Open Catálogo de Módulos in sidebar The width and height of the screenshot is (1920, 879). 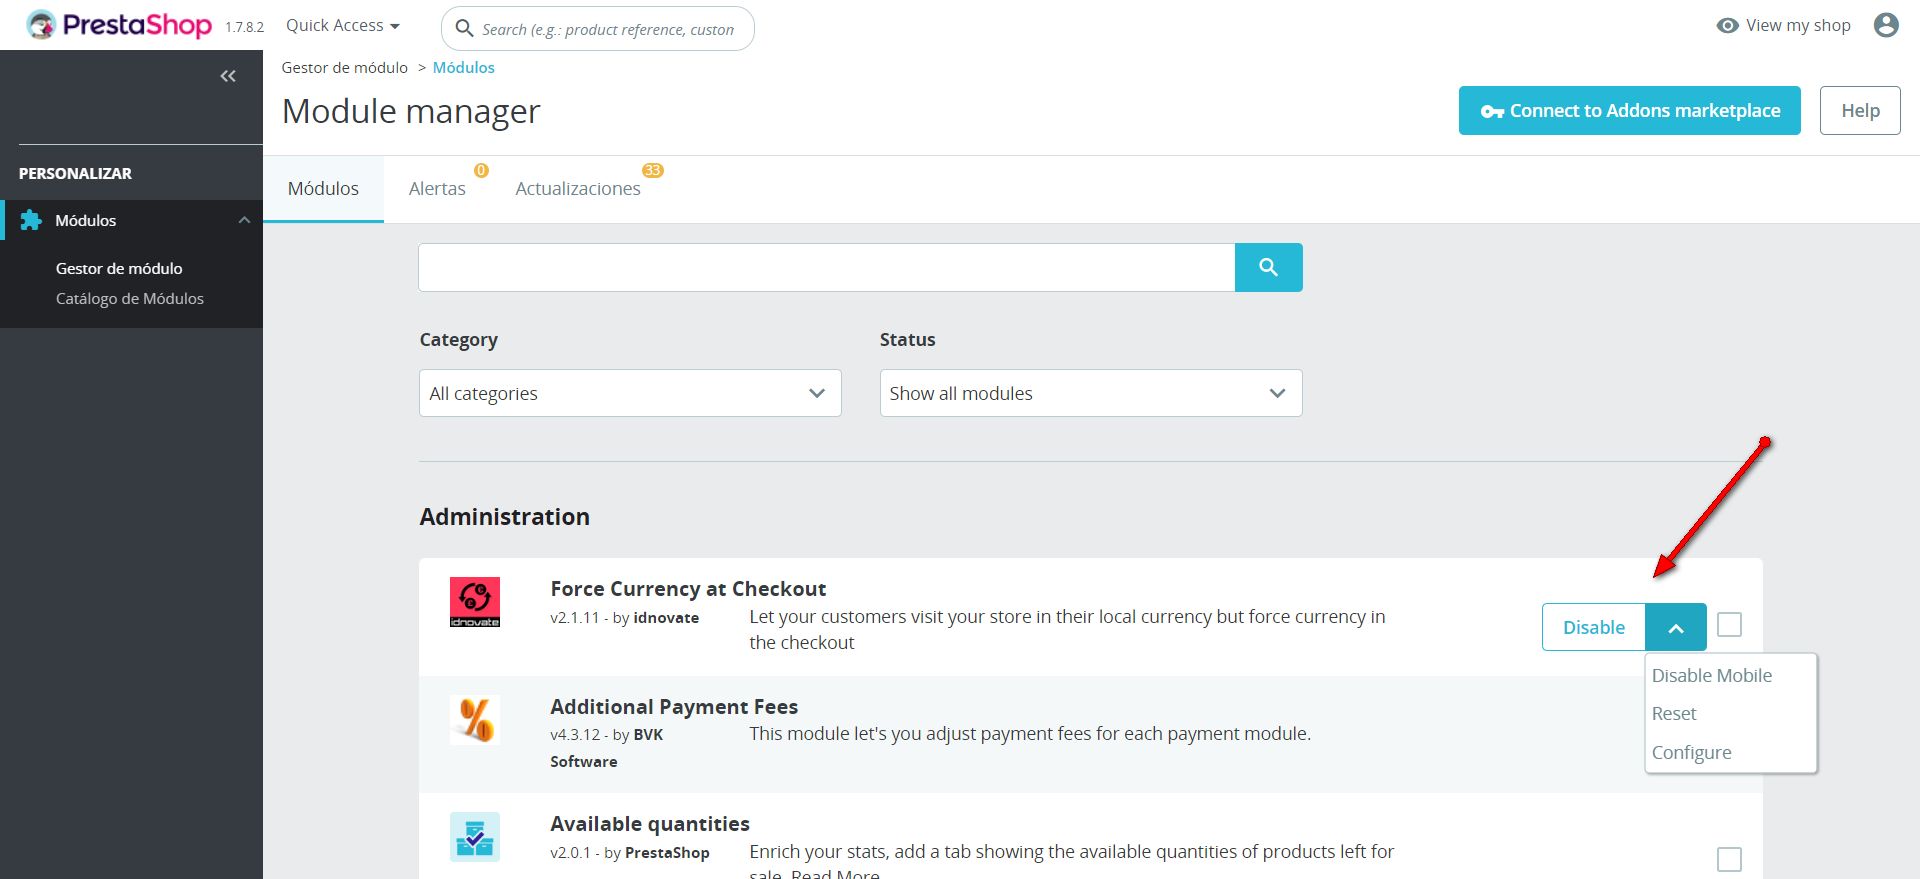(130, 298)
